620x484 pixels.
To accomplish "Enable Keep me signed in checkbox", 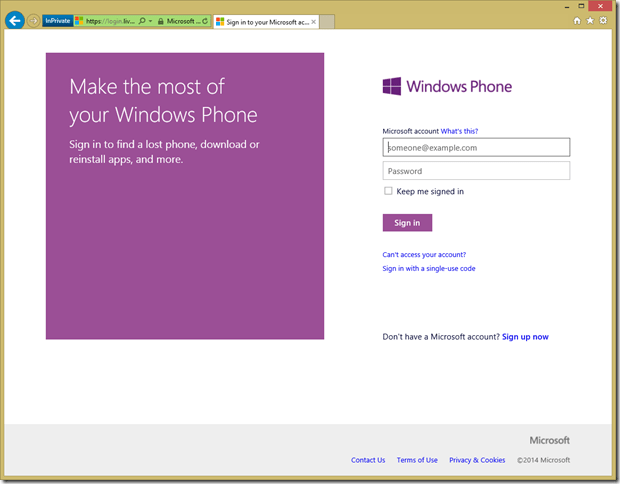I will click(388, 191).
